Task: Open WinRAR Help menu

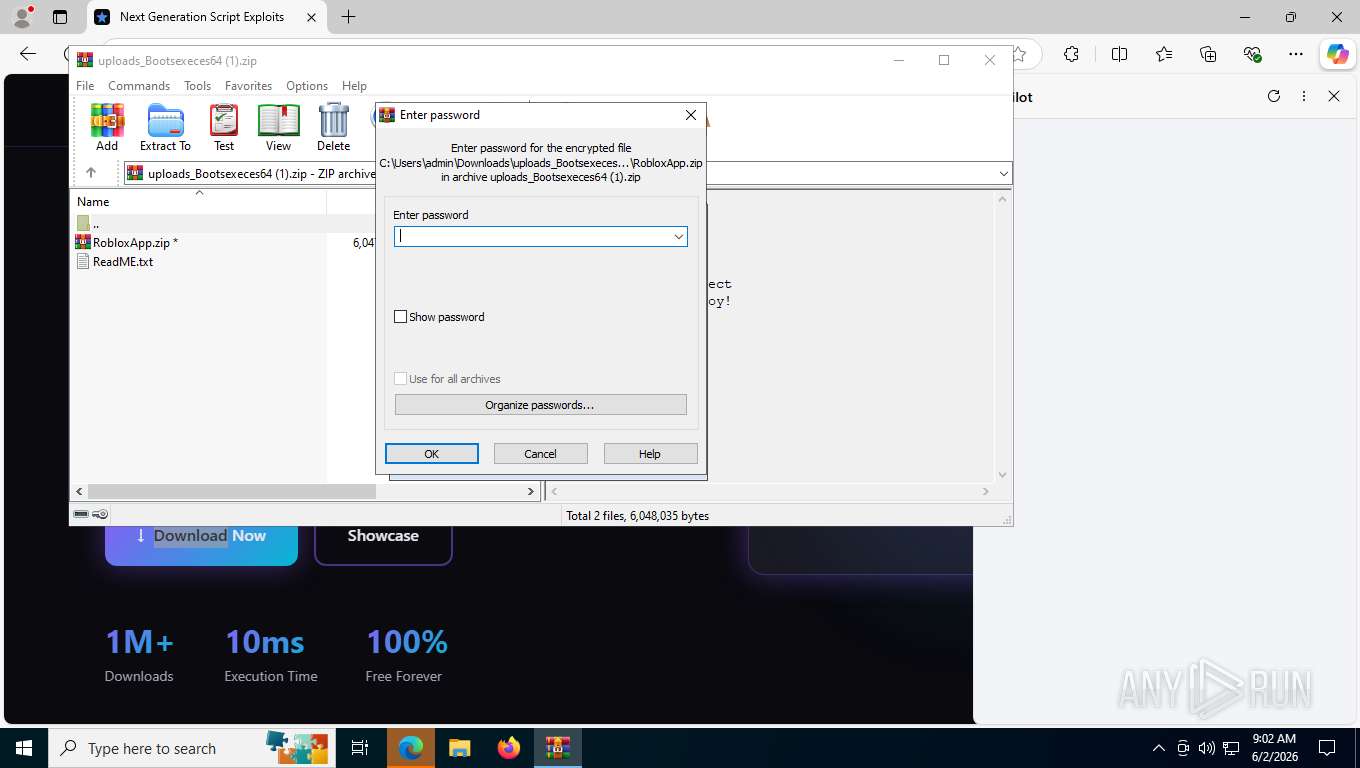Action: coord(354,86)
